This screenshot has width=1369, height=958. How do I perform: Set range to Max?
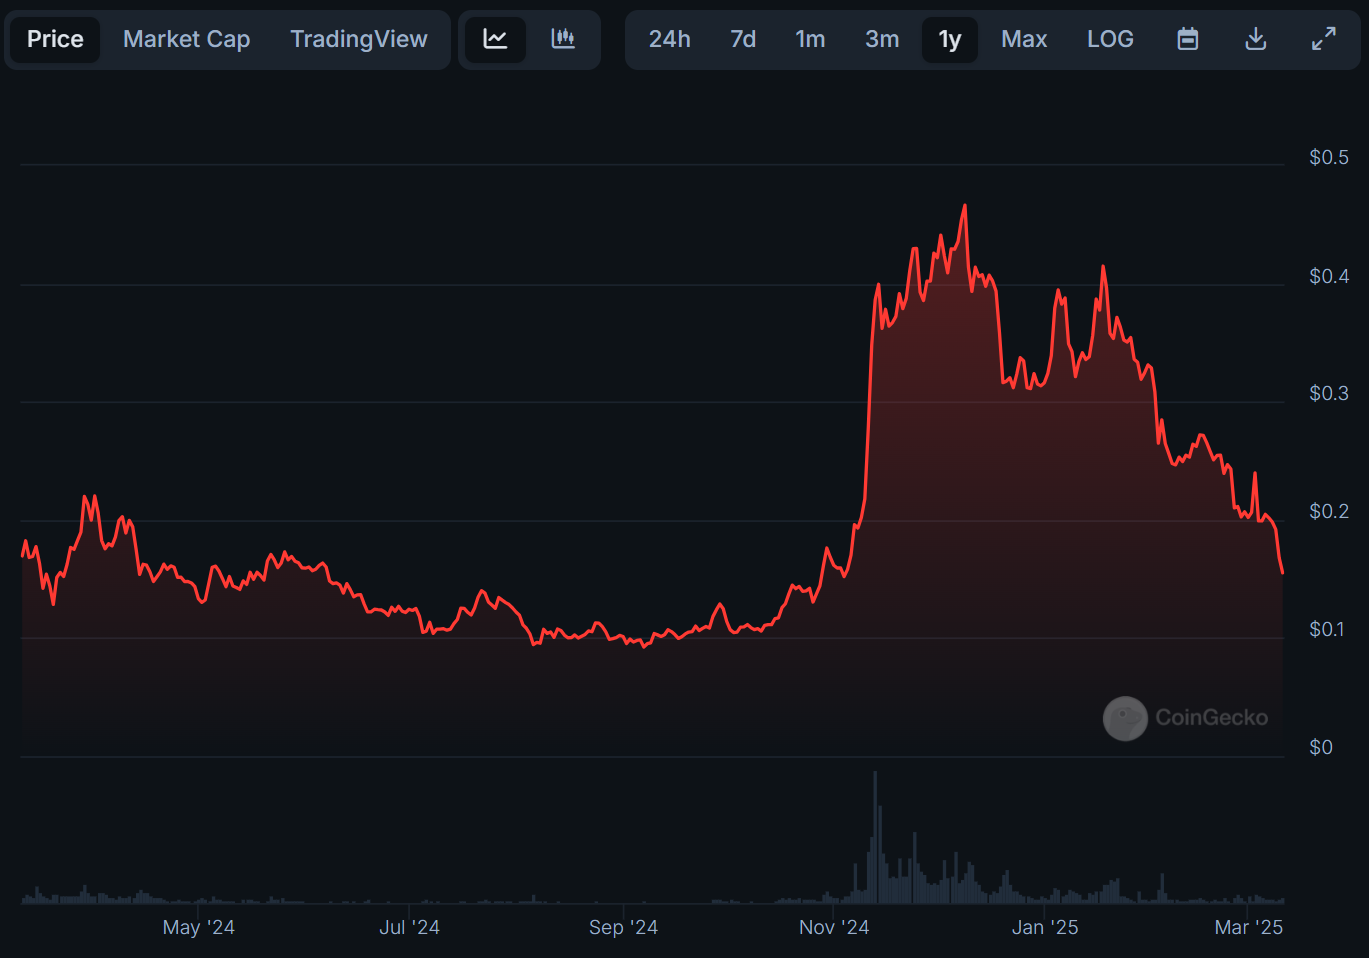1024,40
